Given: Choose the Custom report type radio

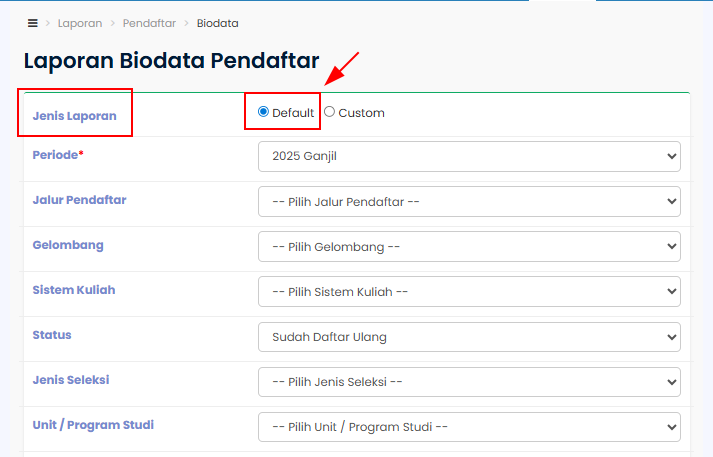Looking at the screenshot, I should point(330,112).
